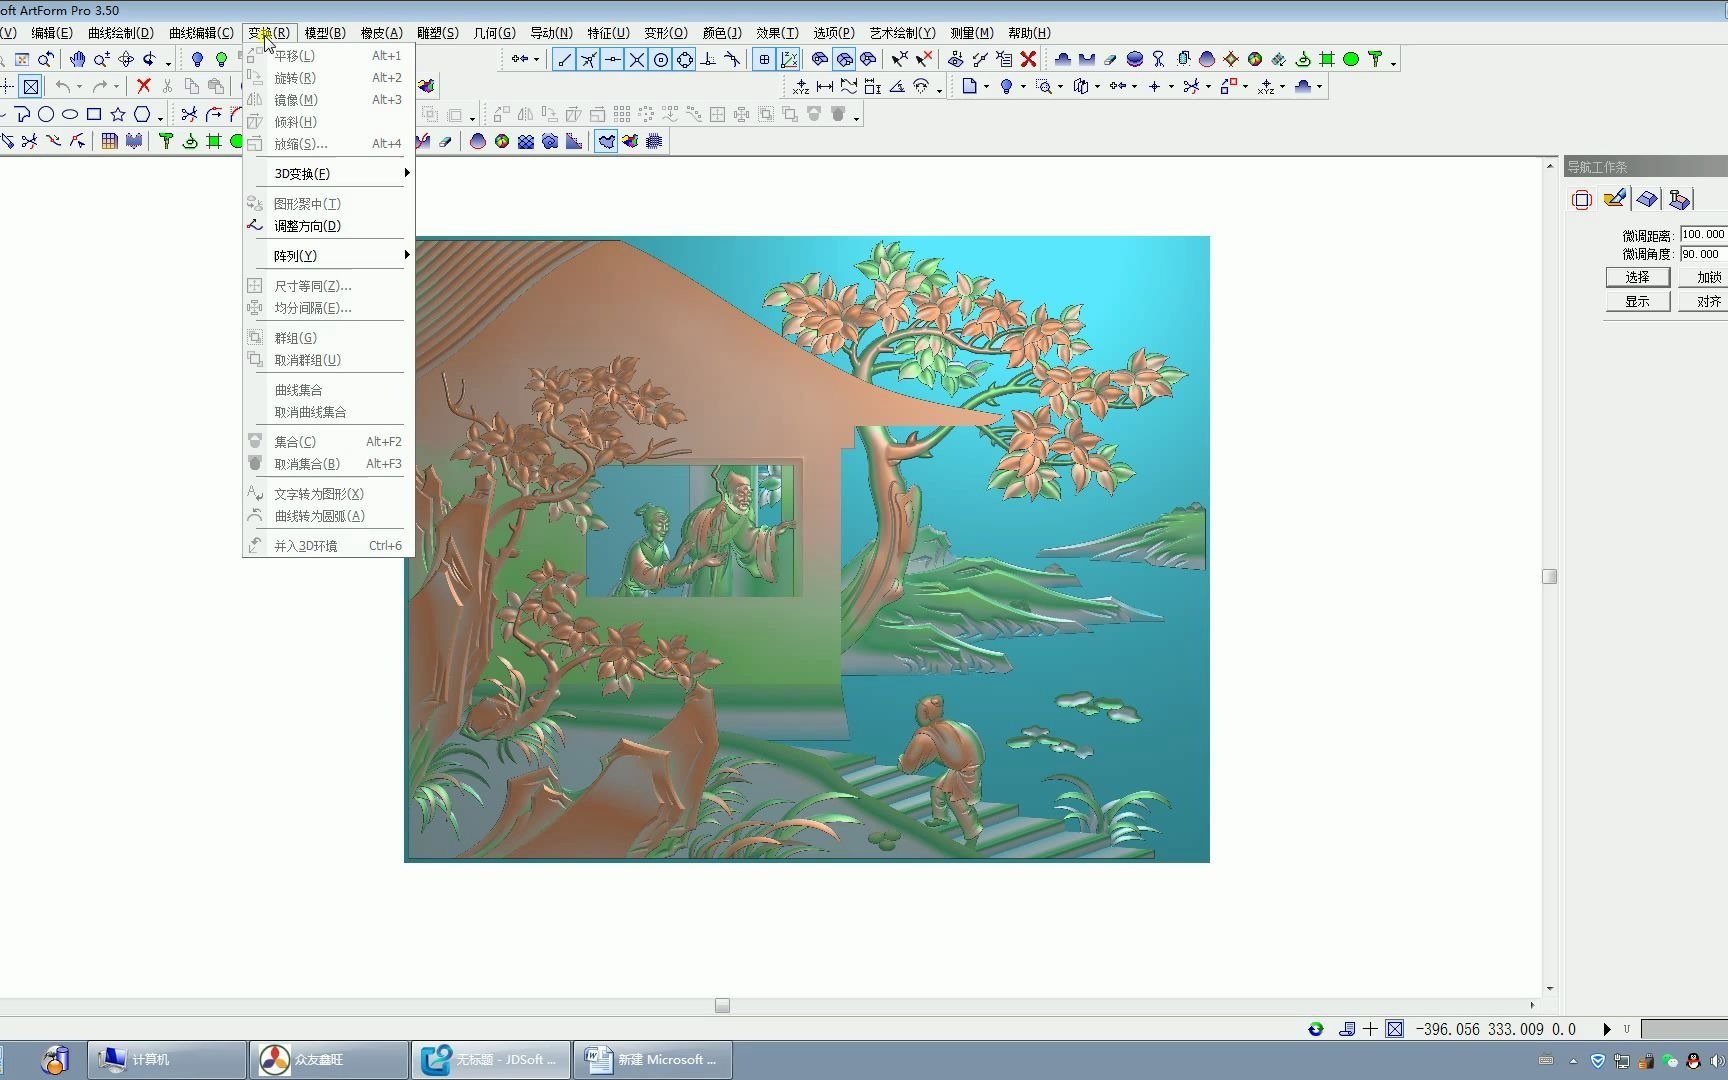This screenshot has width=1728, height=1080.
Task: Select the circle drawing tool
Action: pos(46,114)
